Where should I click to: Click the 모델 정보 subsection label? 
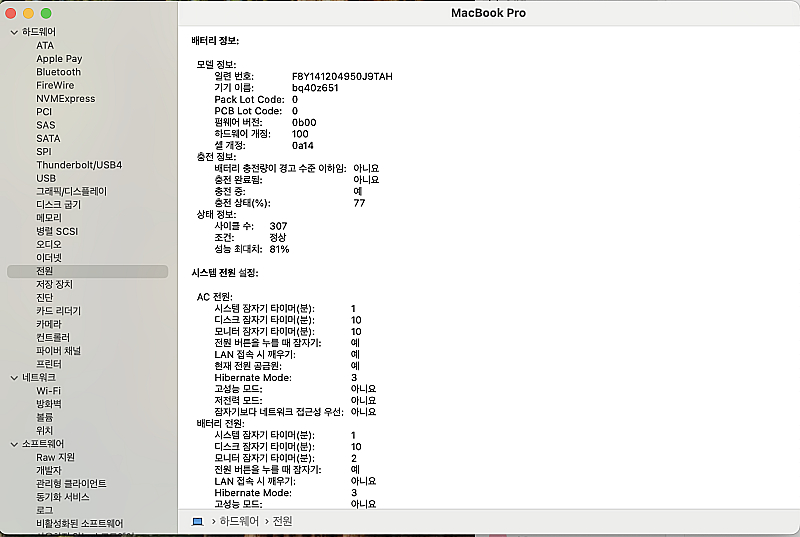click(x=216, y=65)
